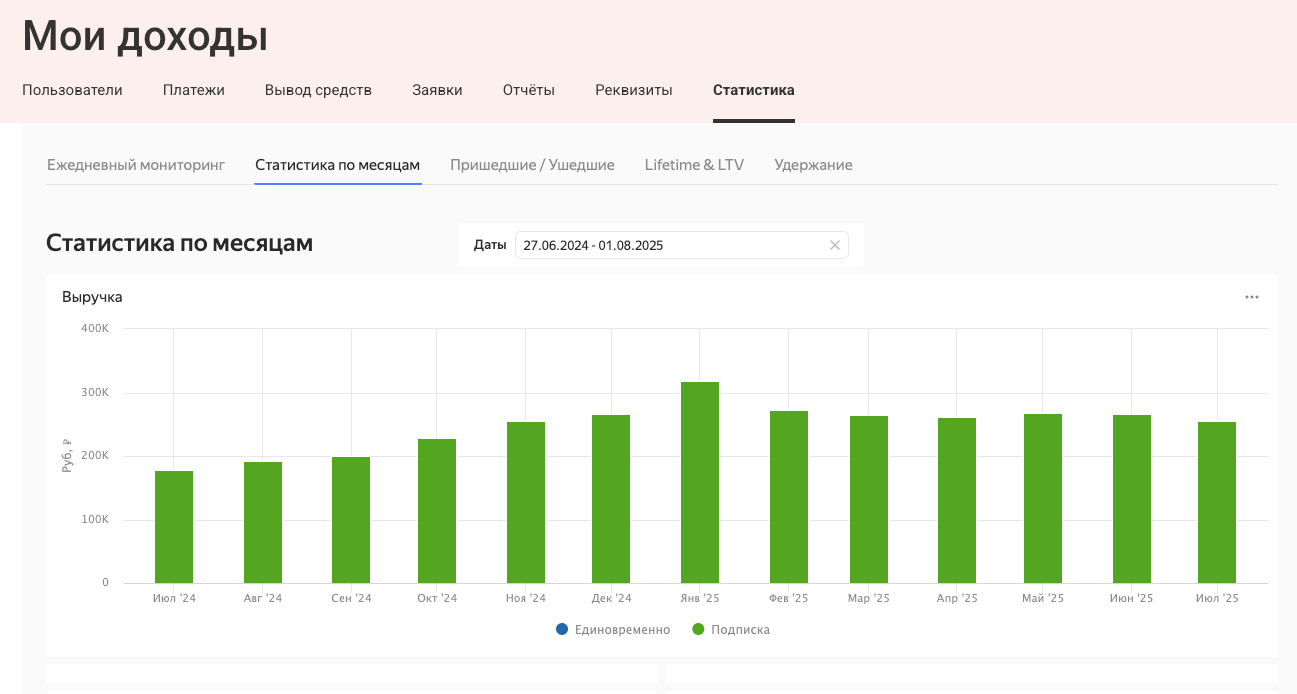Switch to the Пользователи tab

[x=72, y=90]
